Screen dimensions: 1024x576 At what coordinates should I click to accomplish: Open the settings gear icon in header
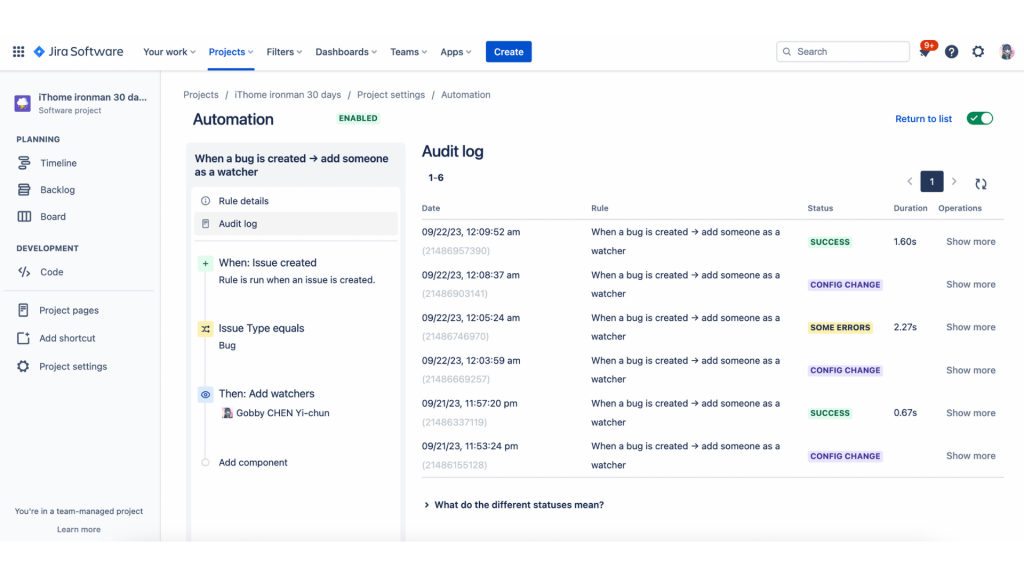click(978, 52)
